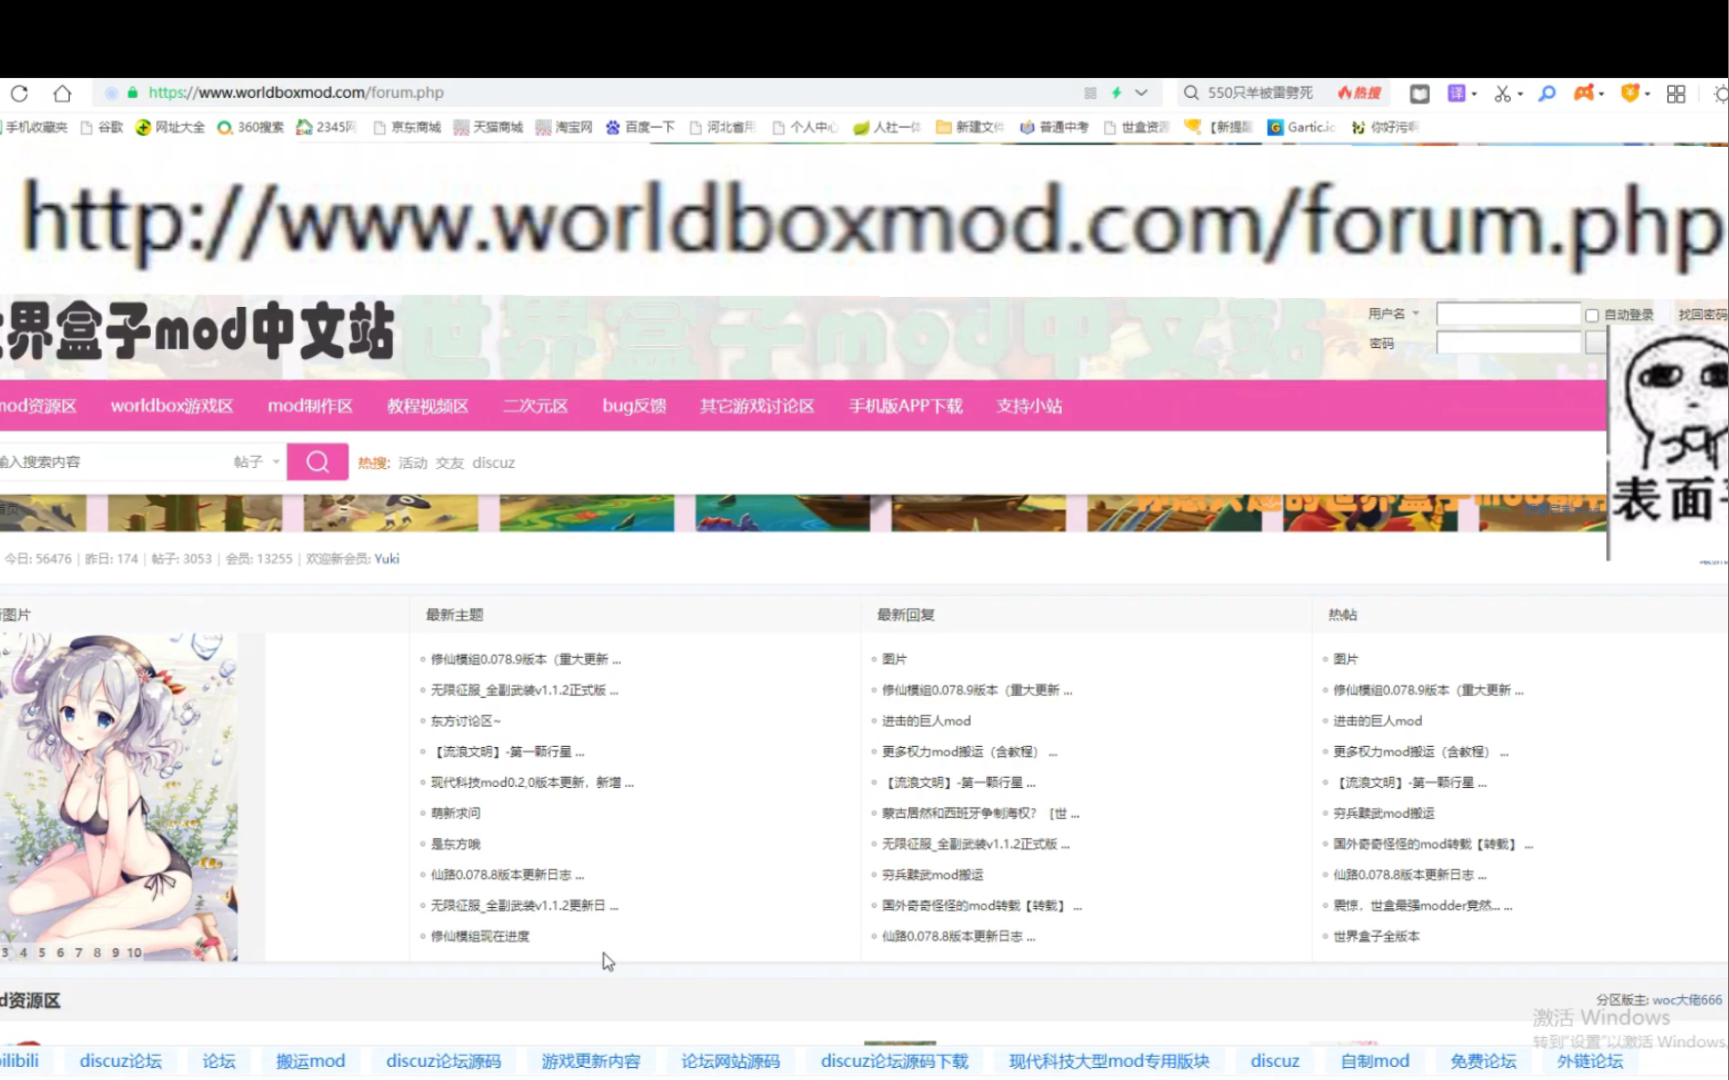Open the mod制作区 nav tab

tap(310, 406)
